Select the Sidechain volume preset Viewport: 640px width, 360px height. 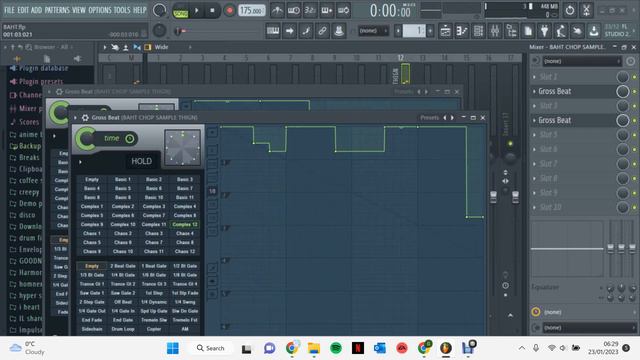tap(92, 329)
